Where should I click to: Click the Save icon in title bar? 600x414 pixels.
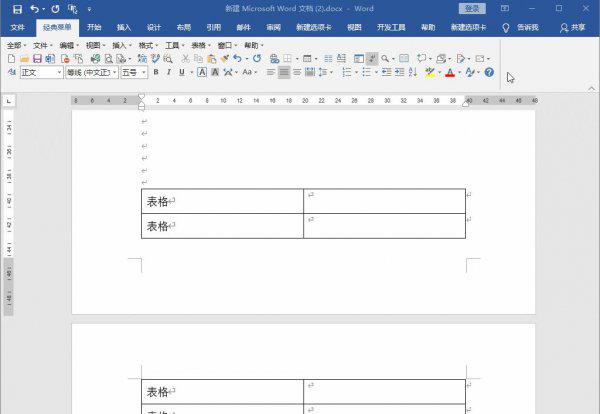tap(17, 9)
